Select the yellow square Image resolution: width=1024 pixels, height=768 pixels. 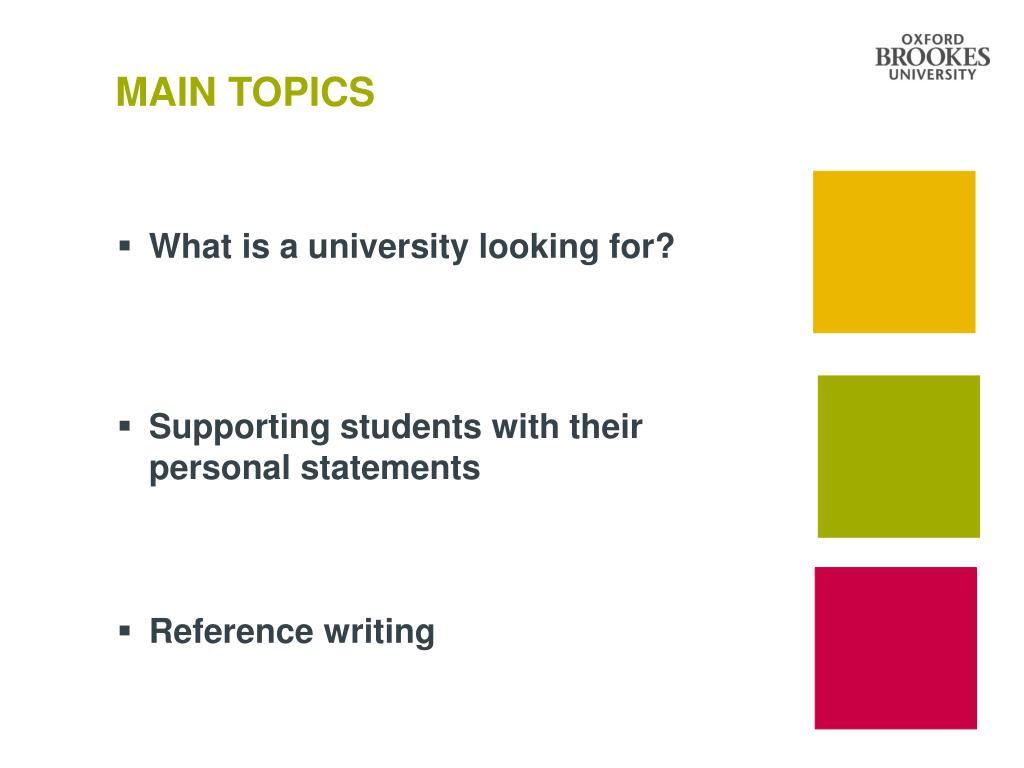point(894,252)
